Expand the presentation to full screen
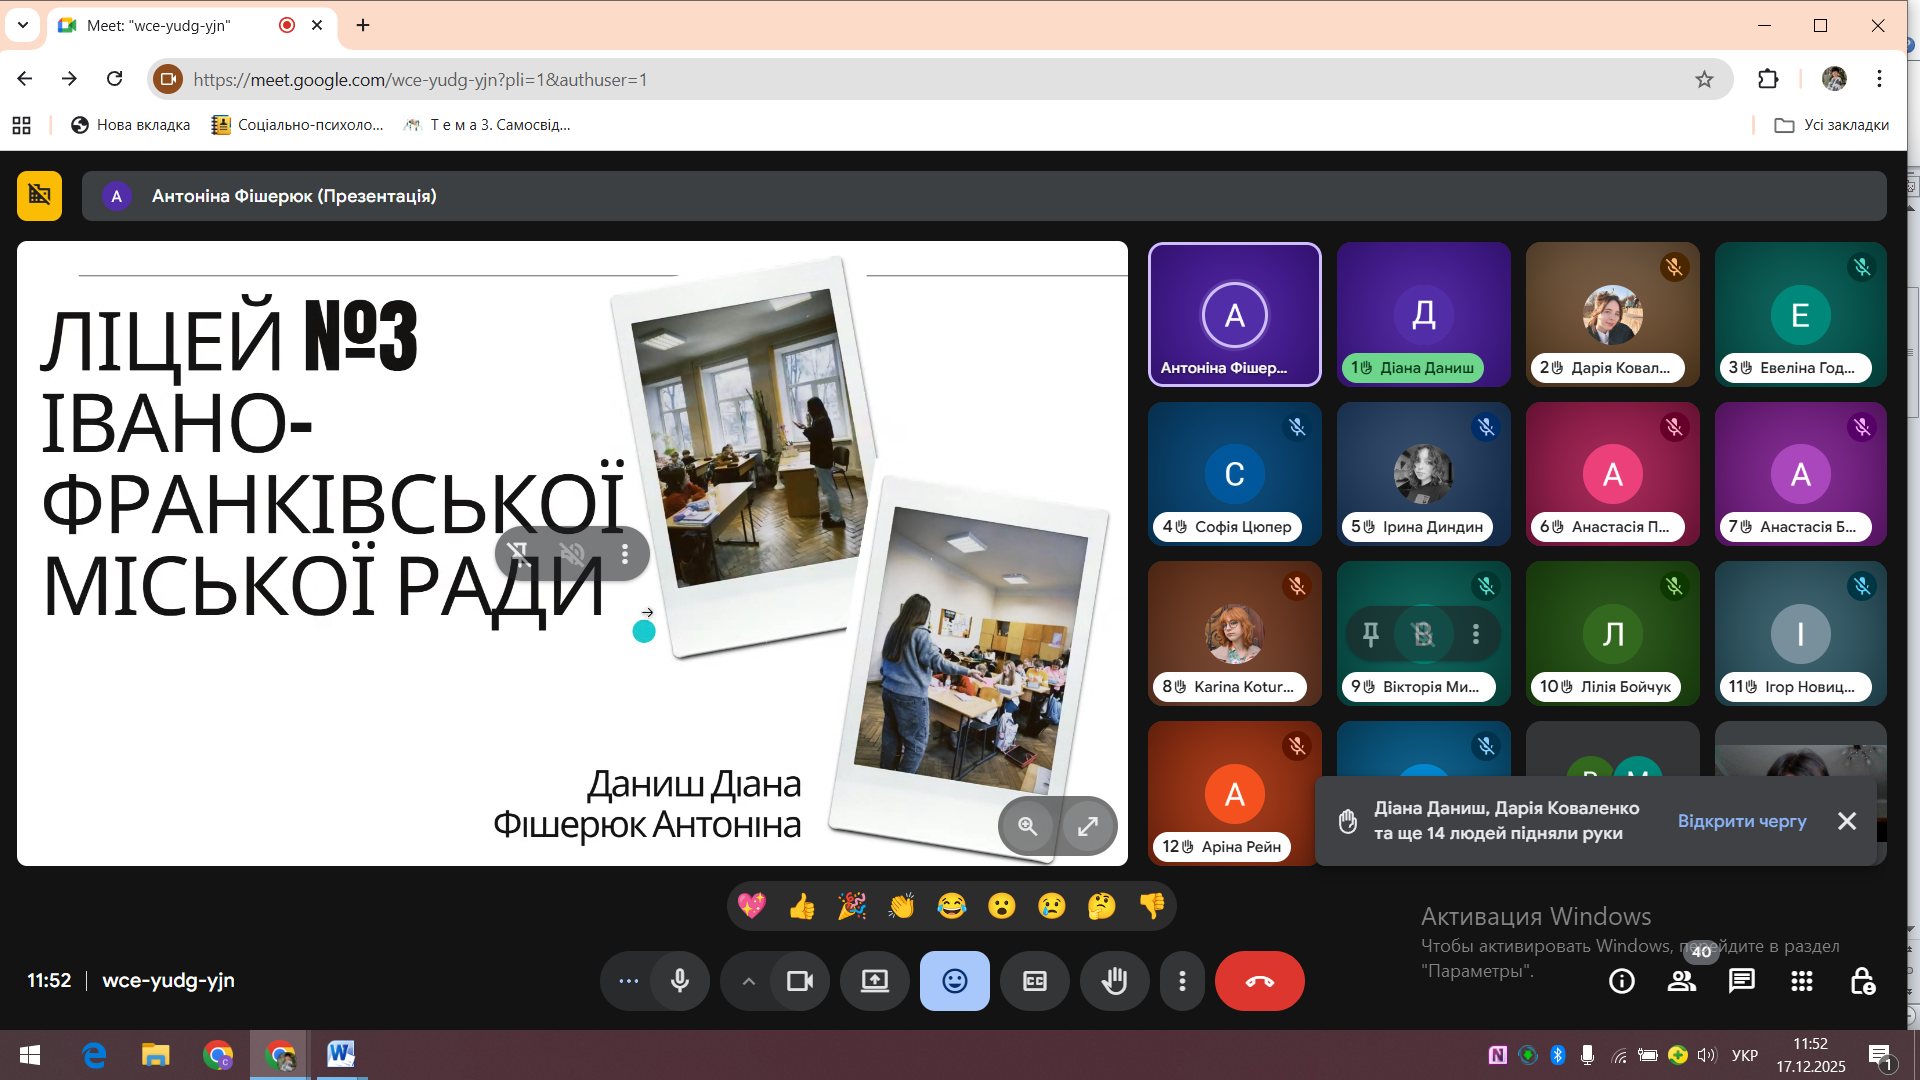Viewport: 1920px width, 1080px height. [1087, 826]
